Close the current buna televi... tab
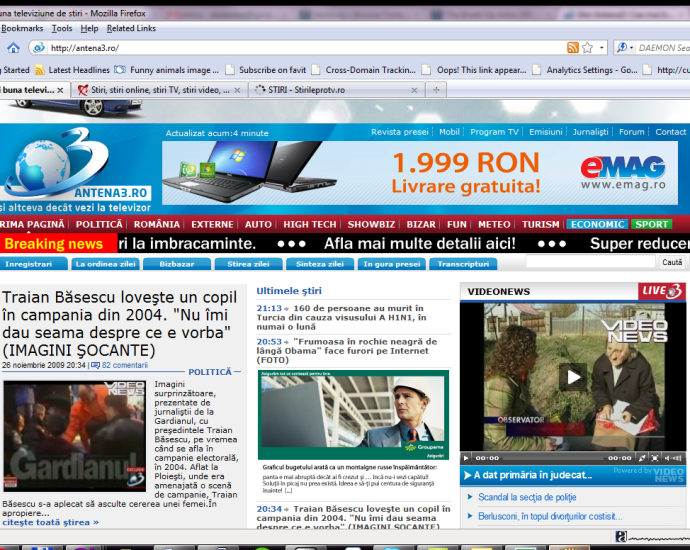 click(x=60, y=90)
